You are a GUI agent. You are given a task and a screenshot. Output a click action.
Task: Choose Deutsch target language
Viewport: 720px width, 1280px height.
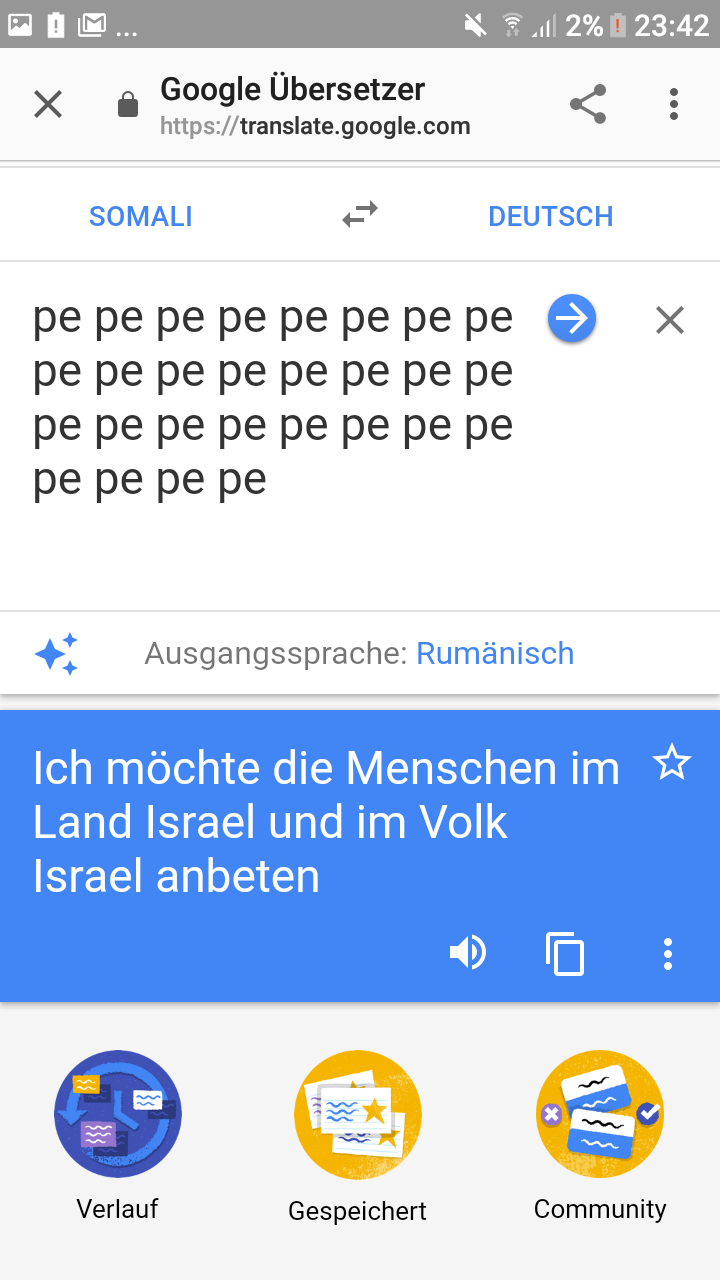click(550, 216)
